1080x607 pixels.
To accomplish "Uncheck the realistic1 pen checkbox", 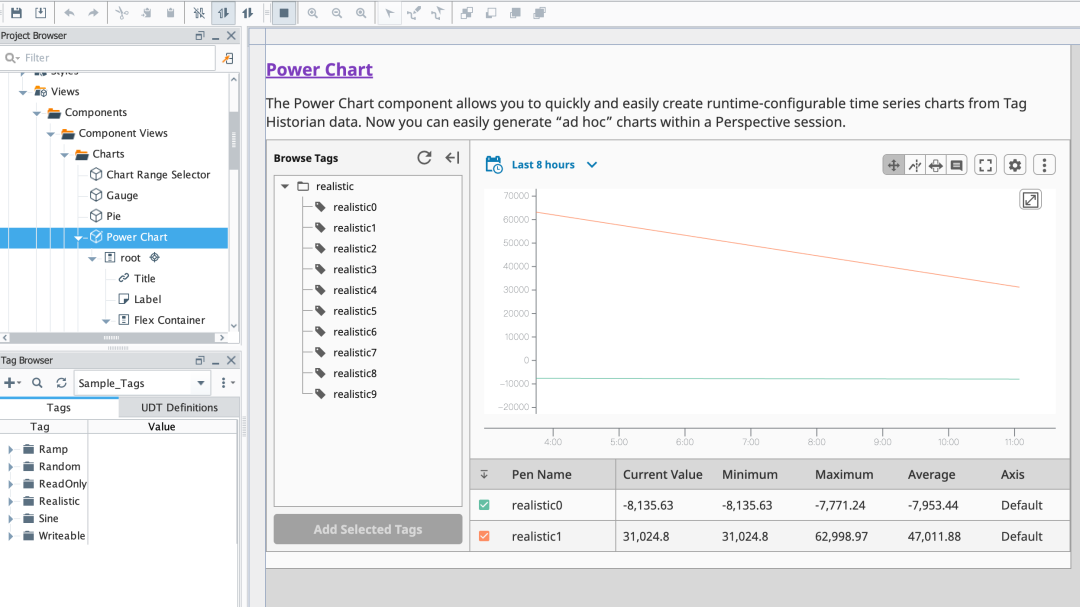I will pyautogui.click(x=484, y=536).
